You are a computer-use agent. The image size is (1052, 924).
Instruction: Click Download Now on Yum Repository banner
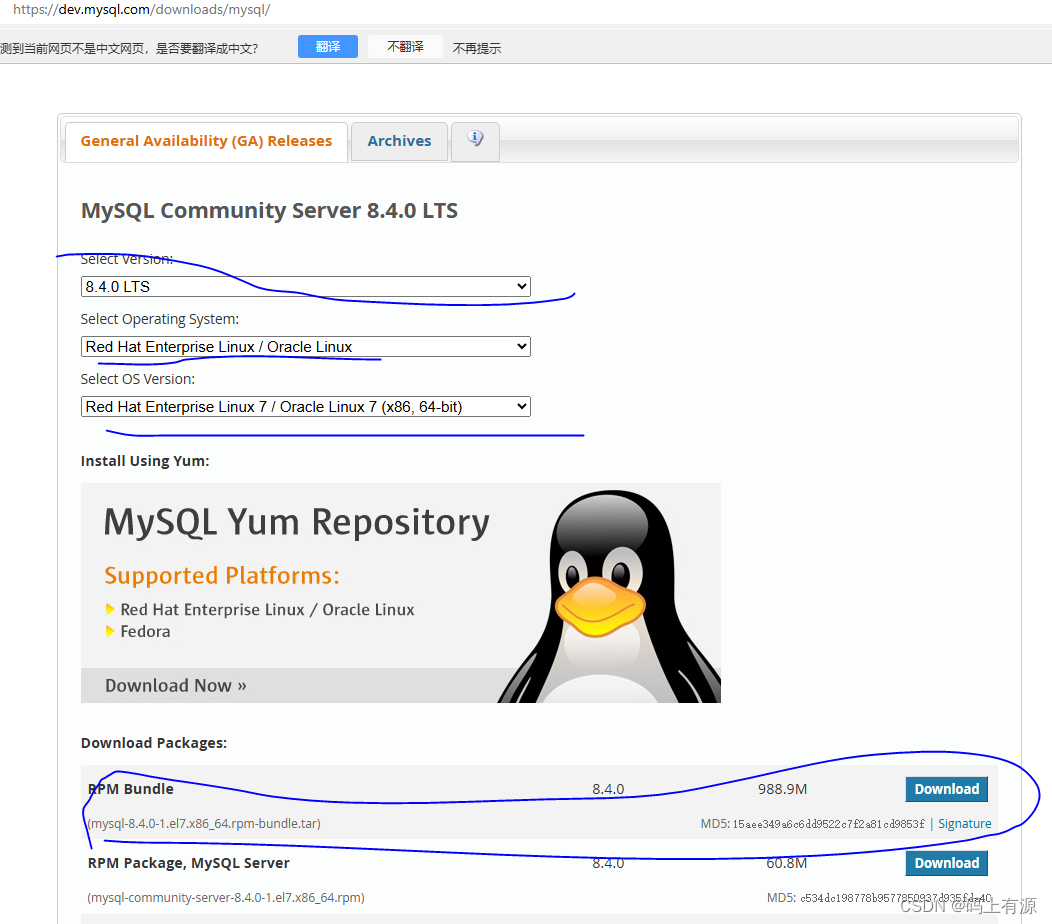coord(176,685)
